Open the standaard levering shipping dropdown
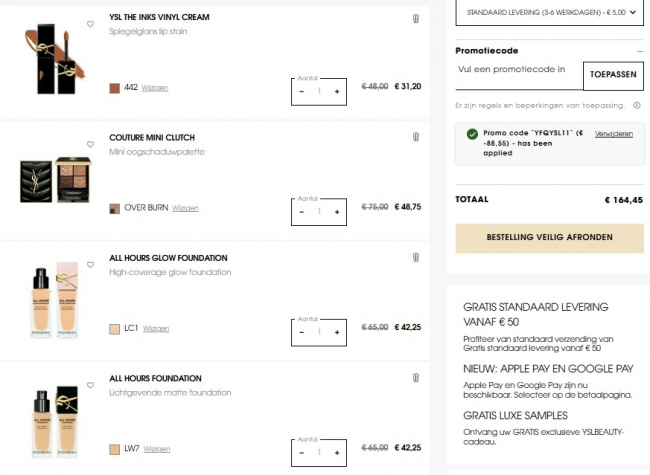 click(549, 13)
